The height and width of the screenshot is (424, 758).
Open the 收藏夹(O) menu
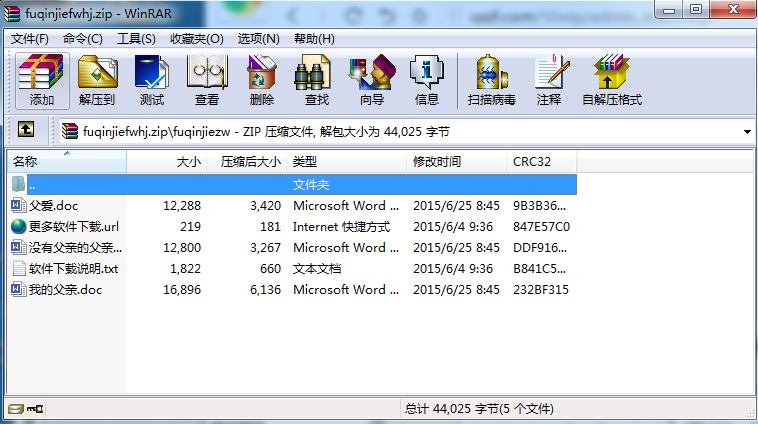[x=197, y=39]
